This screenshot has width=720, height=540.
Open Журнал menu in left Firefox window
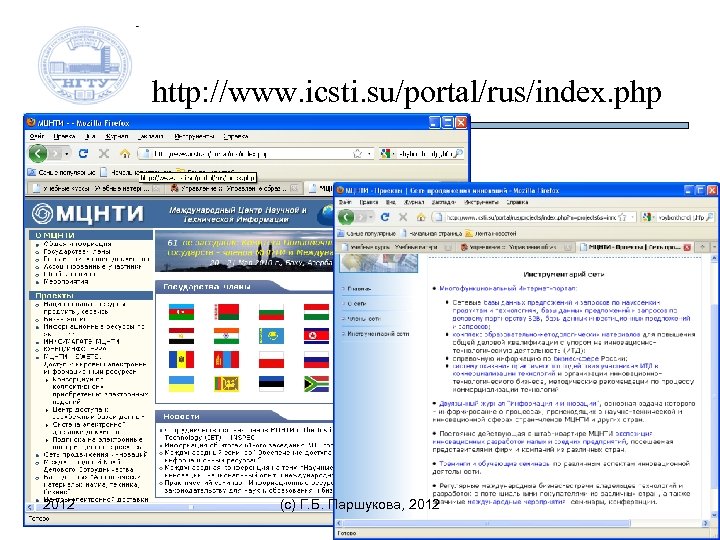pyautogui.click(x=117, y=136)
